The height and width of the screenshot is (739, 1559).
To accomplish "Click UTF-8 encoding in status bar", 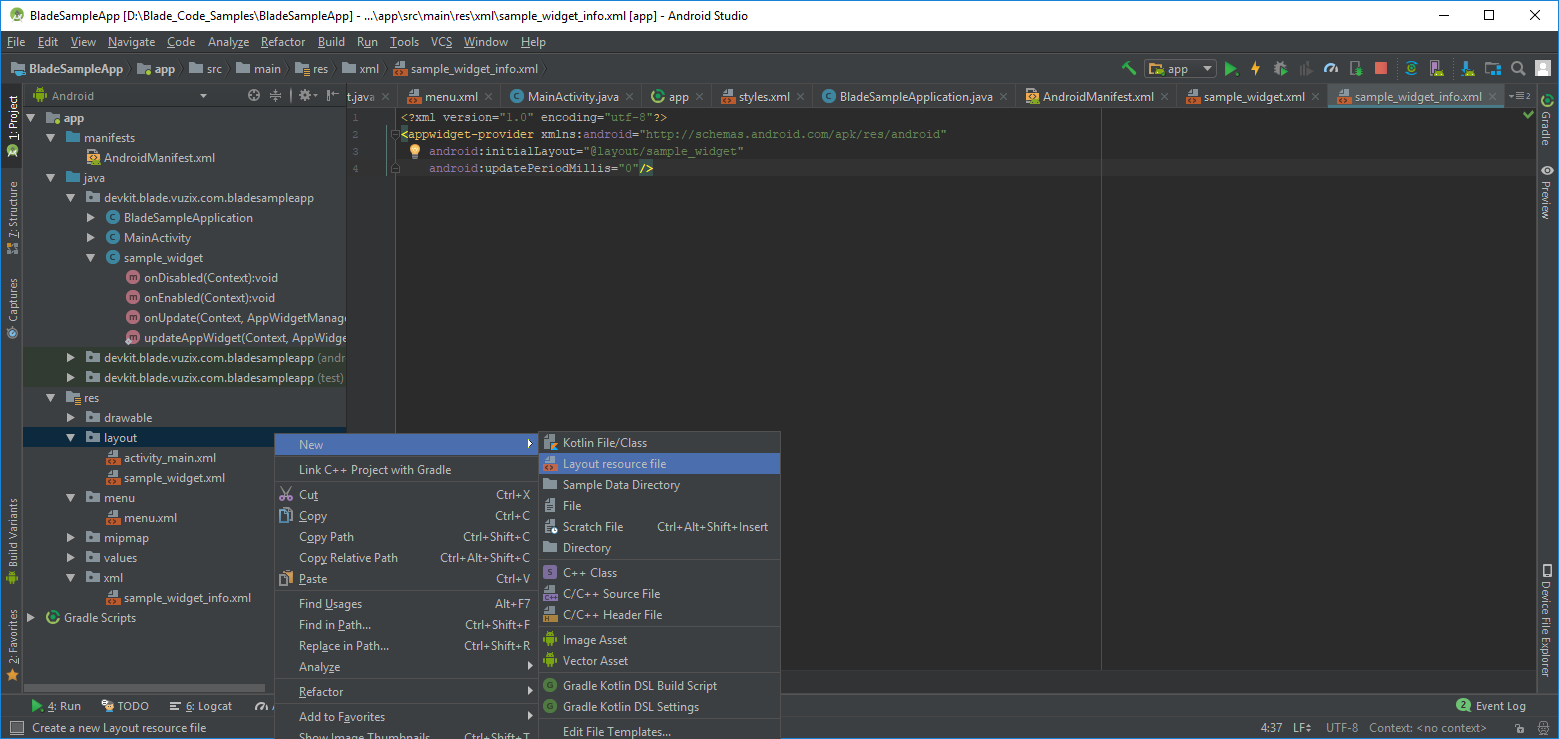I will click(x=1342, y=728).
